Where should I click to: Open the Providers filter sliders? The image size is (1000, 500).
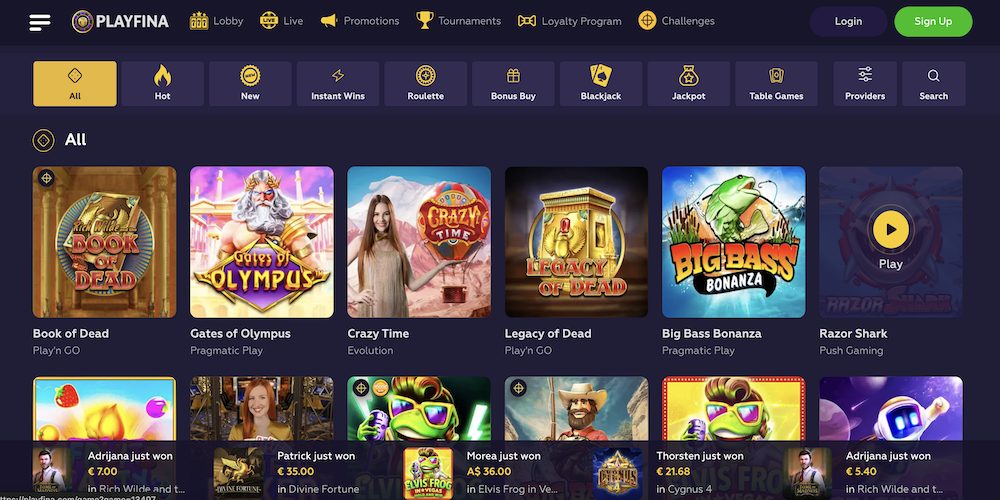coord(865,84)
